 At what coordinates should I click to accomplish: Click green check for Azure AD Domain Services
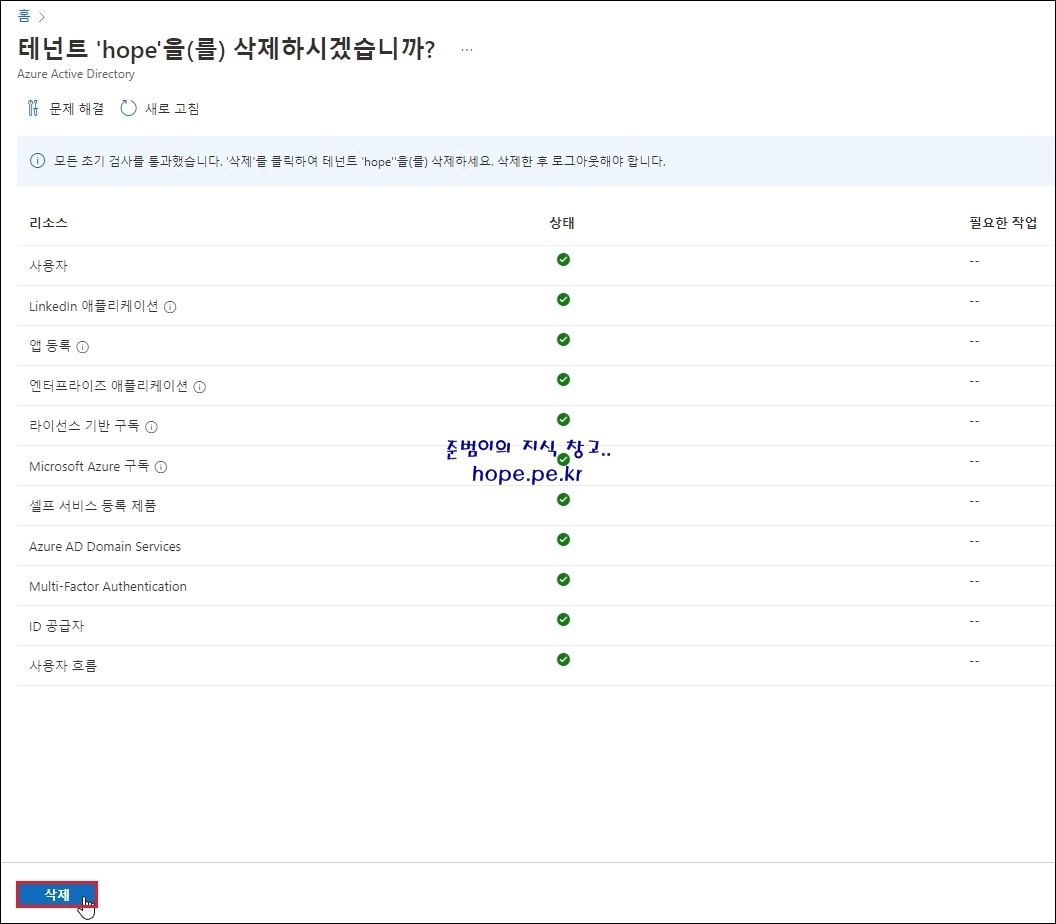[564, 539]
